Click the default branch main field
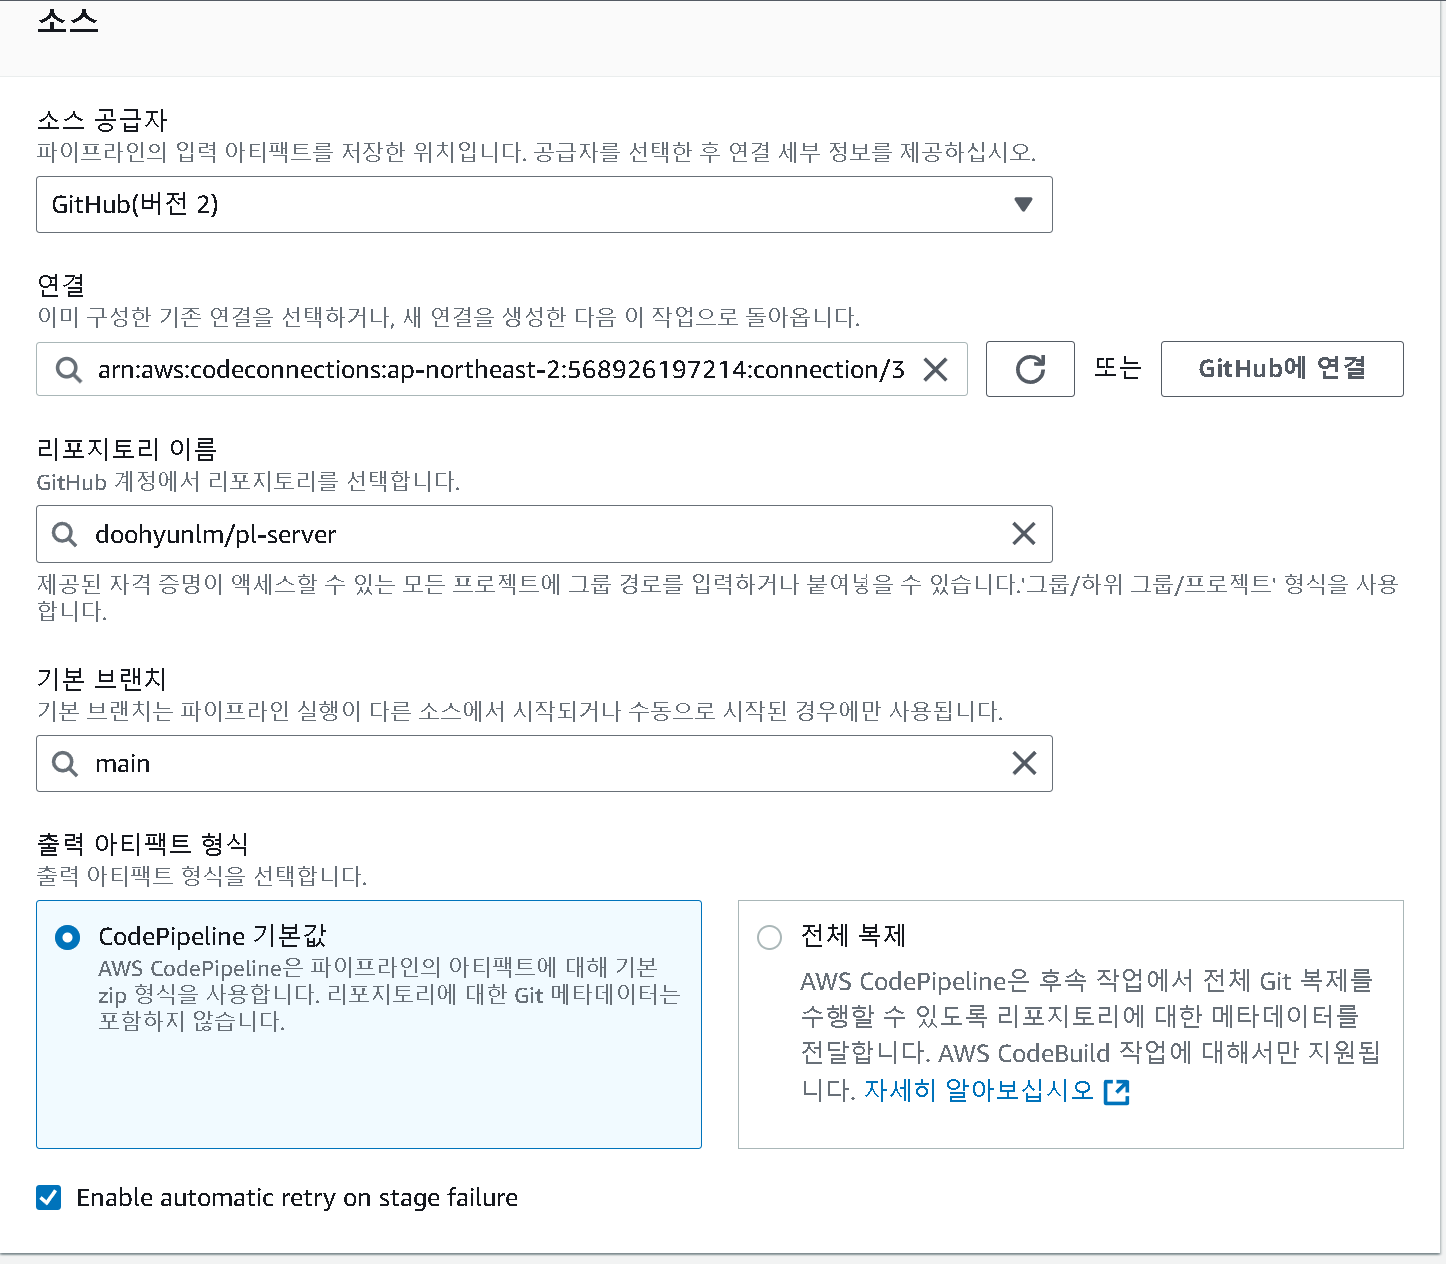The height and width of the screenshot is (1264, 1446). 544,764
